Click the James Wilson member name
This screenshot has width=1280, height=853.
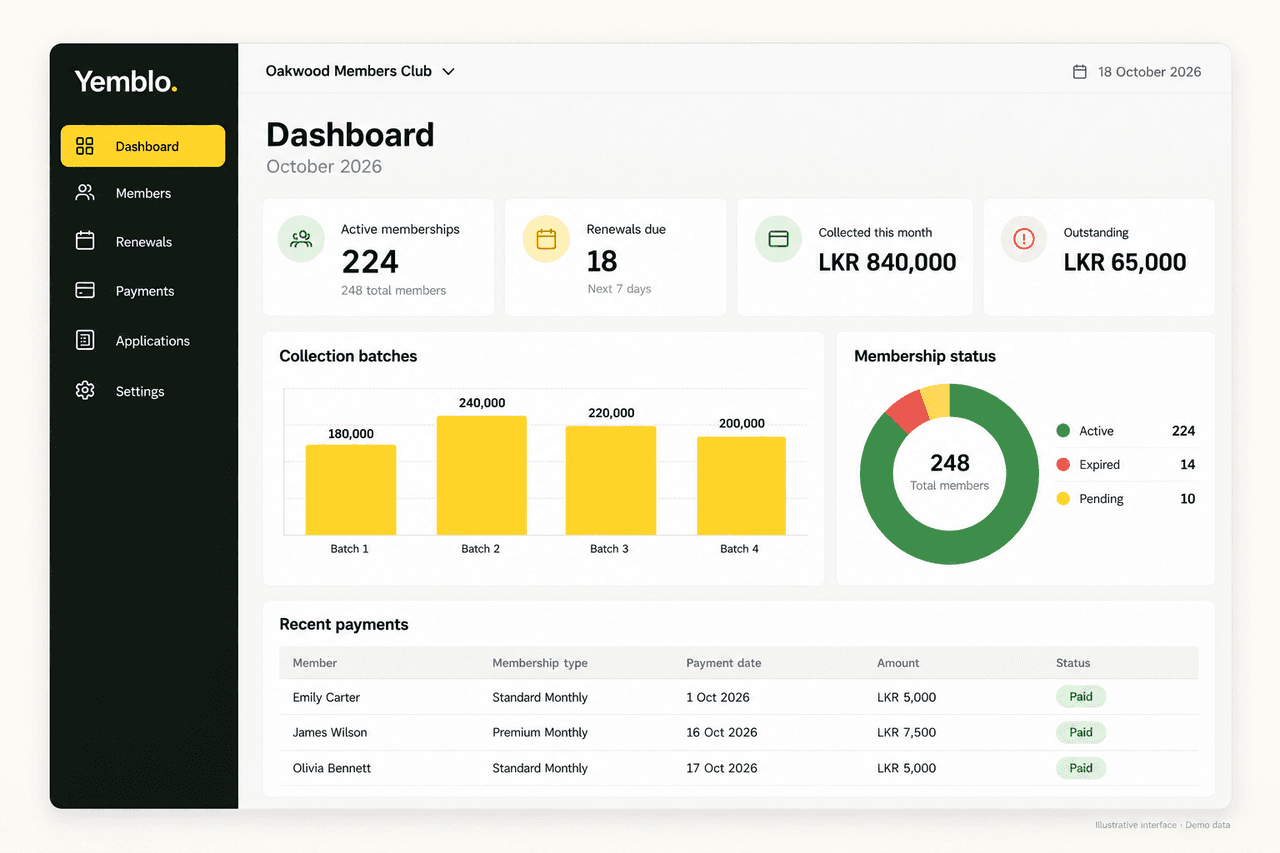(330, 732)
